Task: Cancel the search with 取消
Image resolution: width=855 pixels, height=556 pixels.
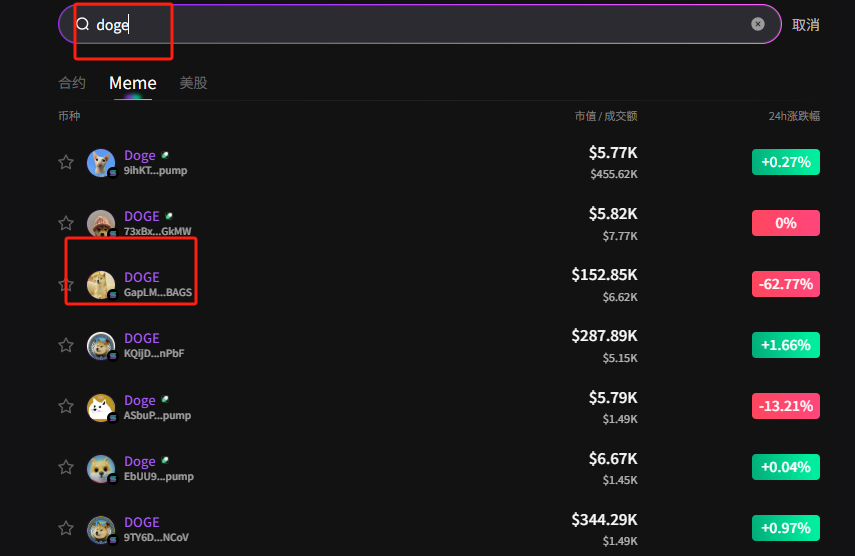Action: point(805,25)
